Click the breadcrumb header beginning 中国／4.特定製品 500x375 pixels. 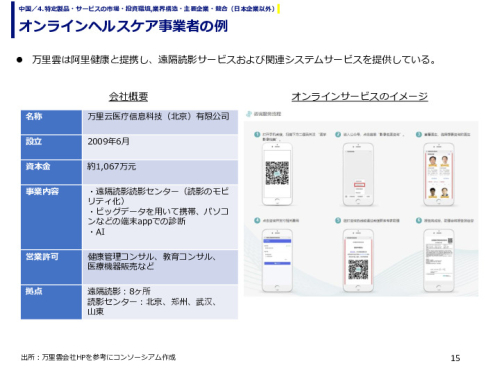(x=147, y=9)
